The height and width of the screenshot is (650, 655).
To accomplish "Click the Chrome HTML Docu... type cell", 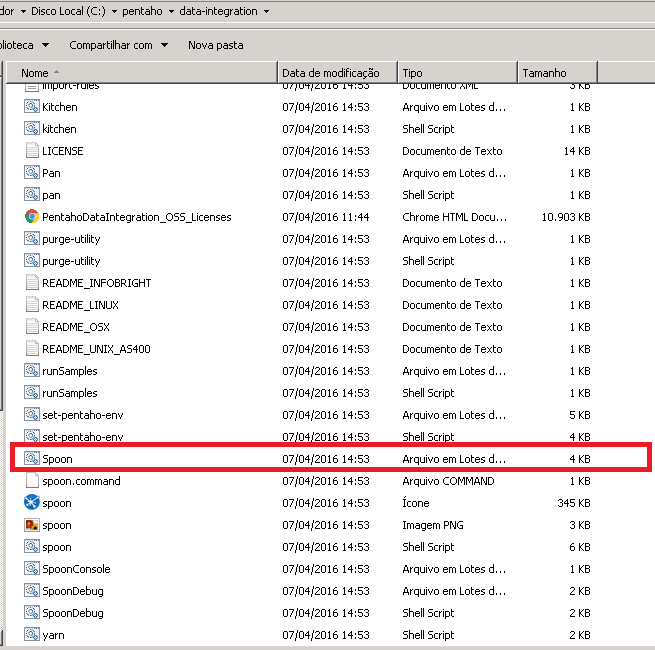I will pos(454,217).
